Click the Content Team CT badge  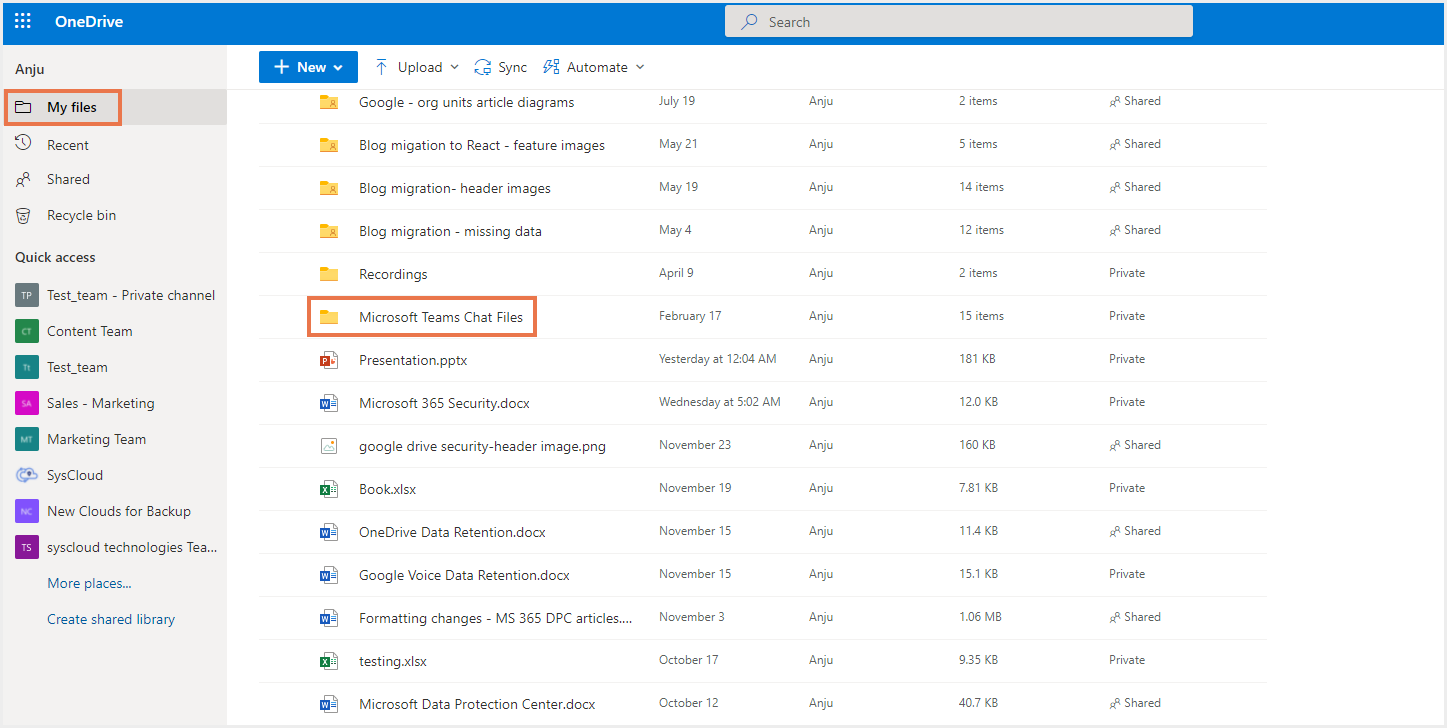[x=27, y=331]
